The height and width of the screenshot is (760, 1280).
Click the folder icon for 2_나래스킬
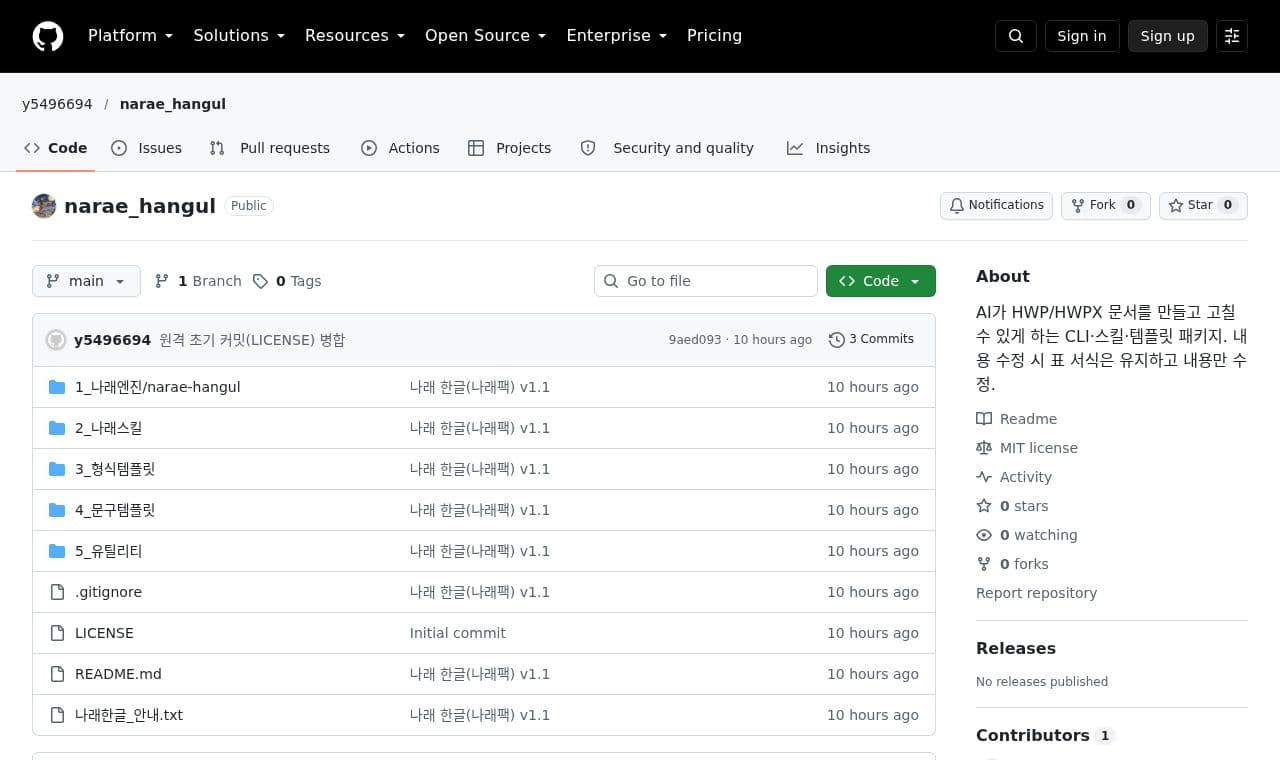57,428
